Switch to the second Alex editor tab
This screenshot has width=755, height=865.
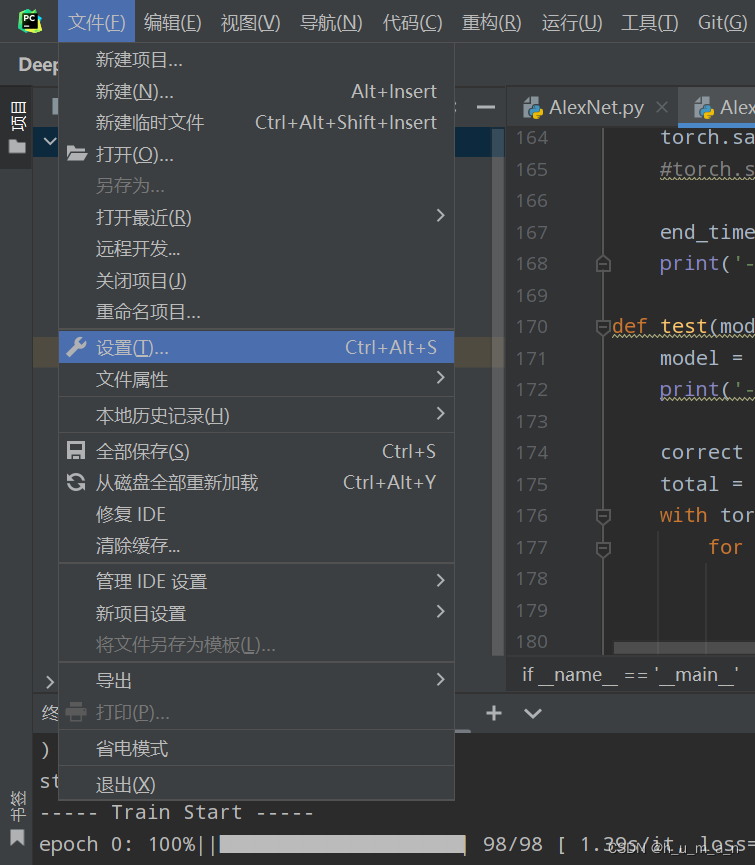(x=717, y=108)
